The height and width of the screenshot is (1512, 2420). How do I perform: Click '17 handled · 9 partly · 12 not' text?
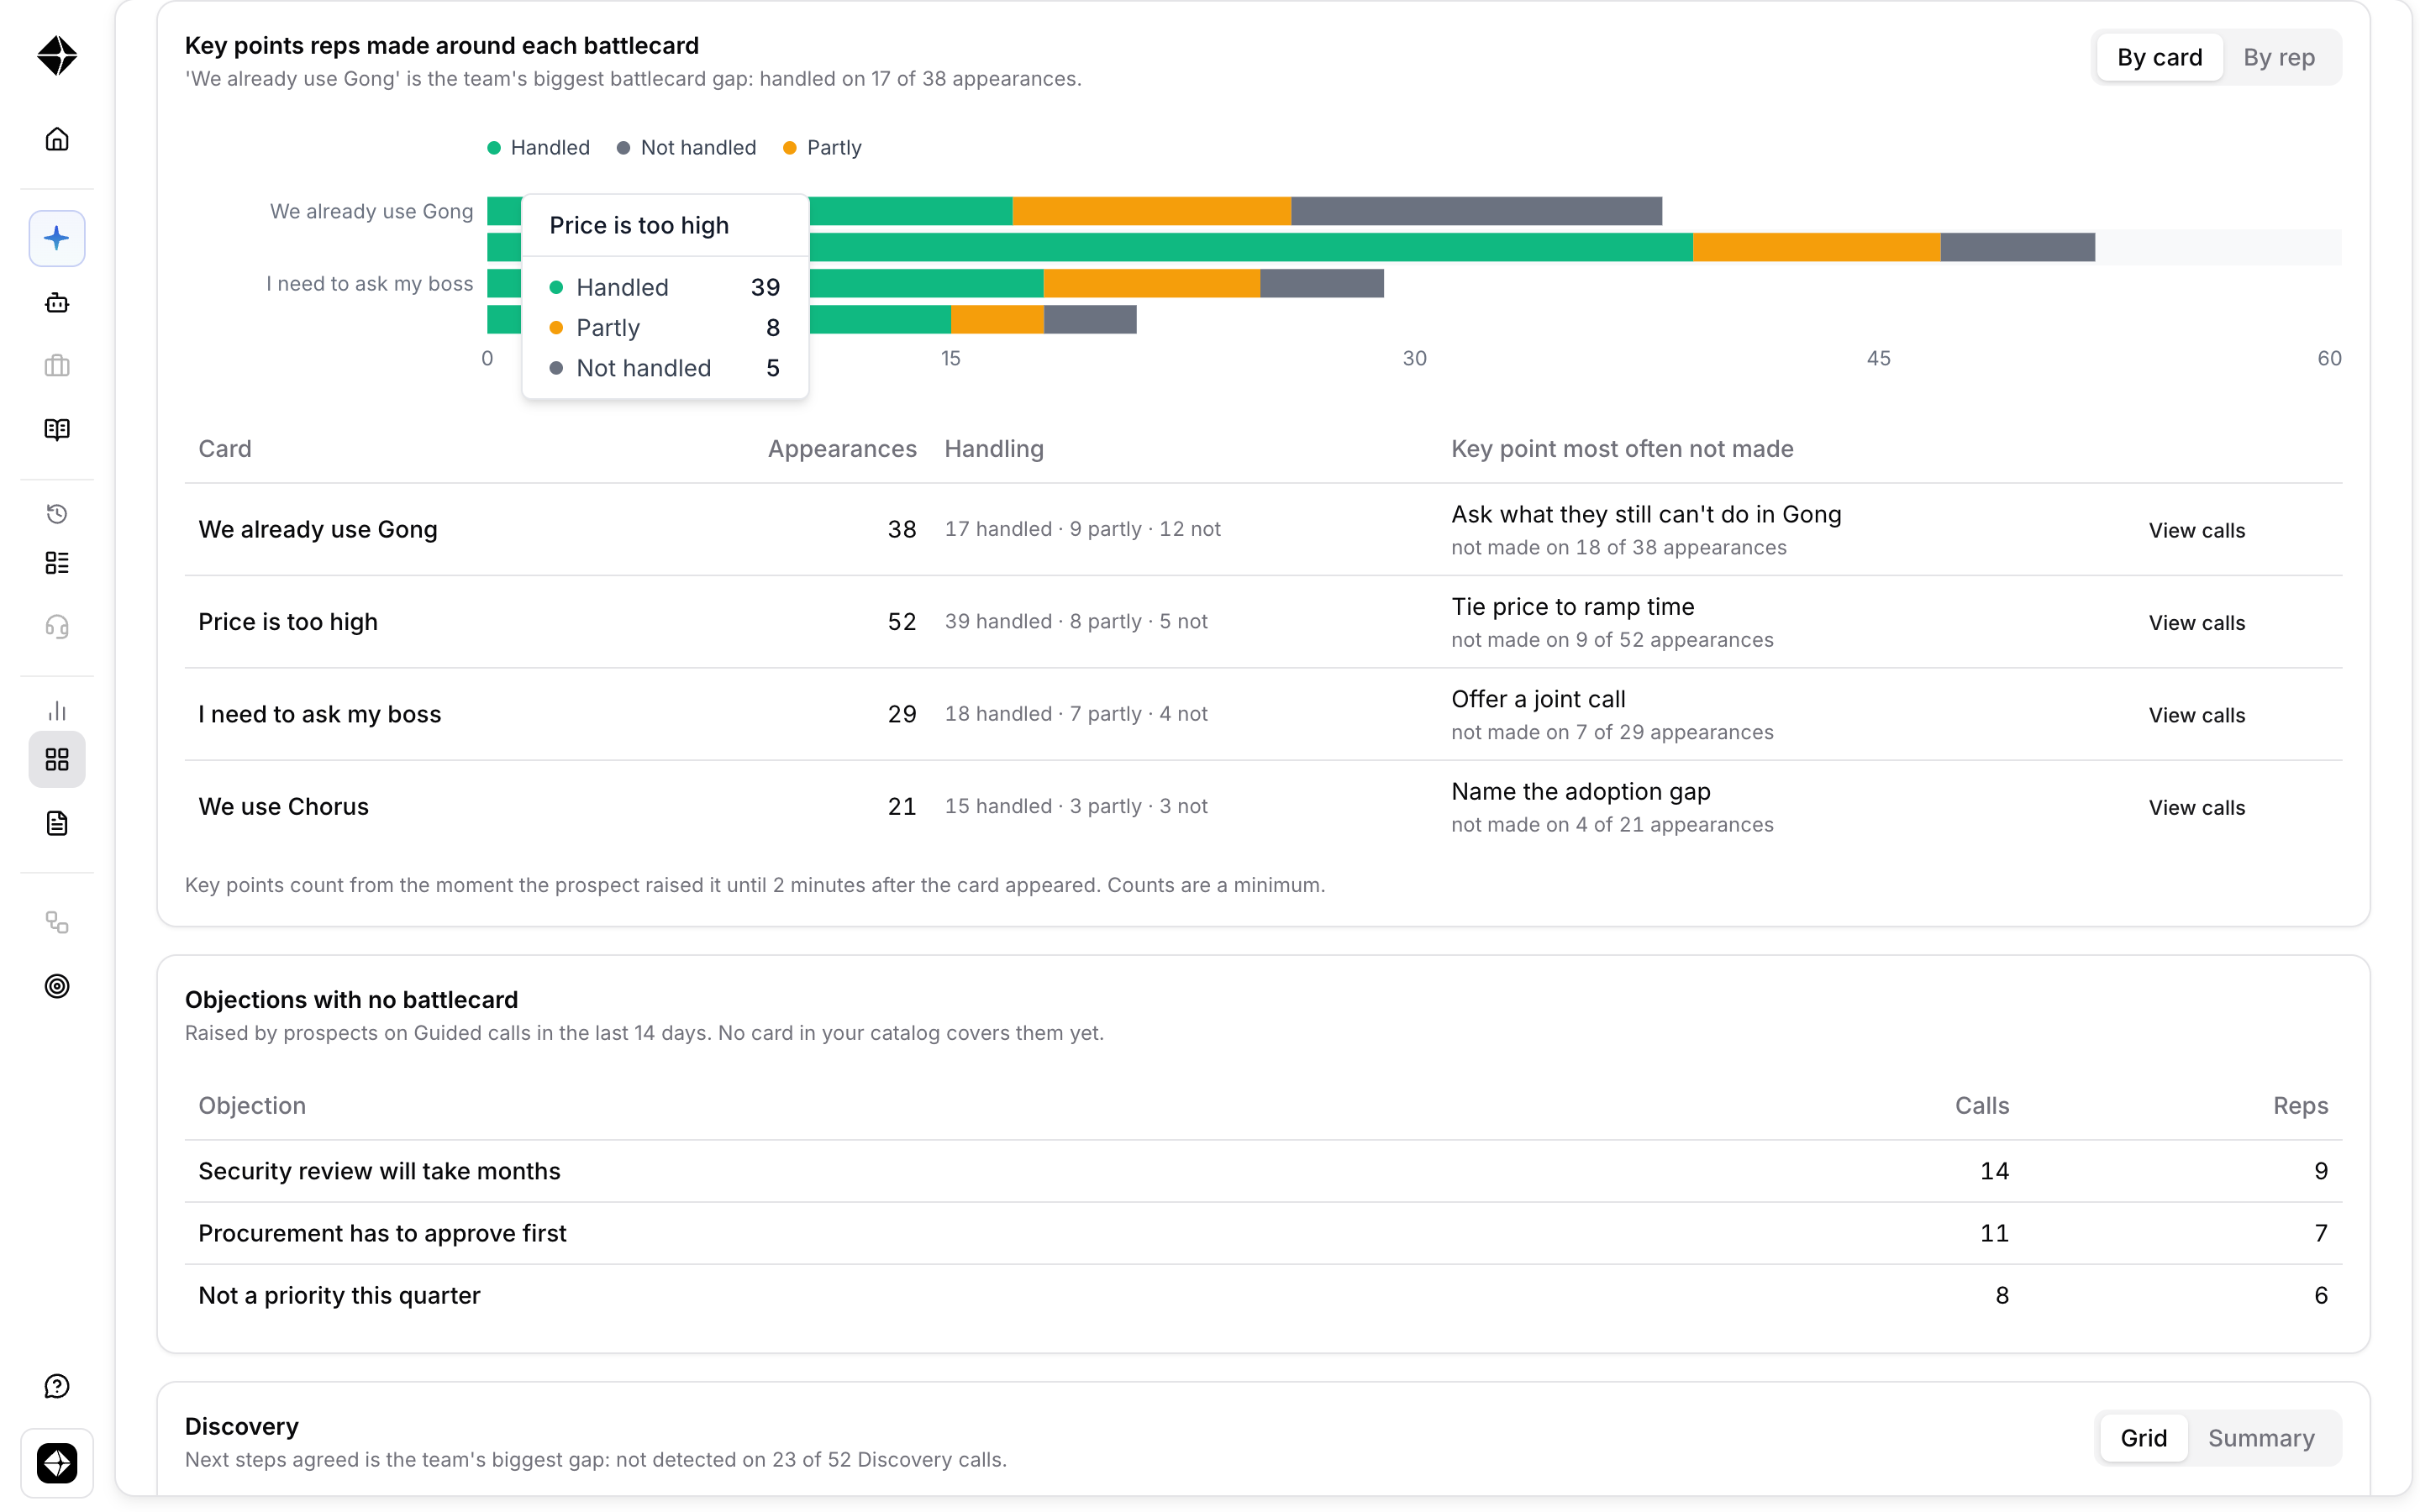coord(1082,529)
